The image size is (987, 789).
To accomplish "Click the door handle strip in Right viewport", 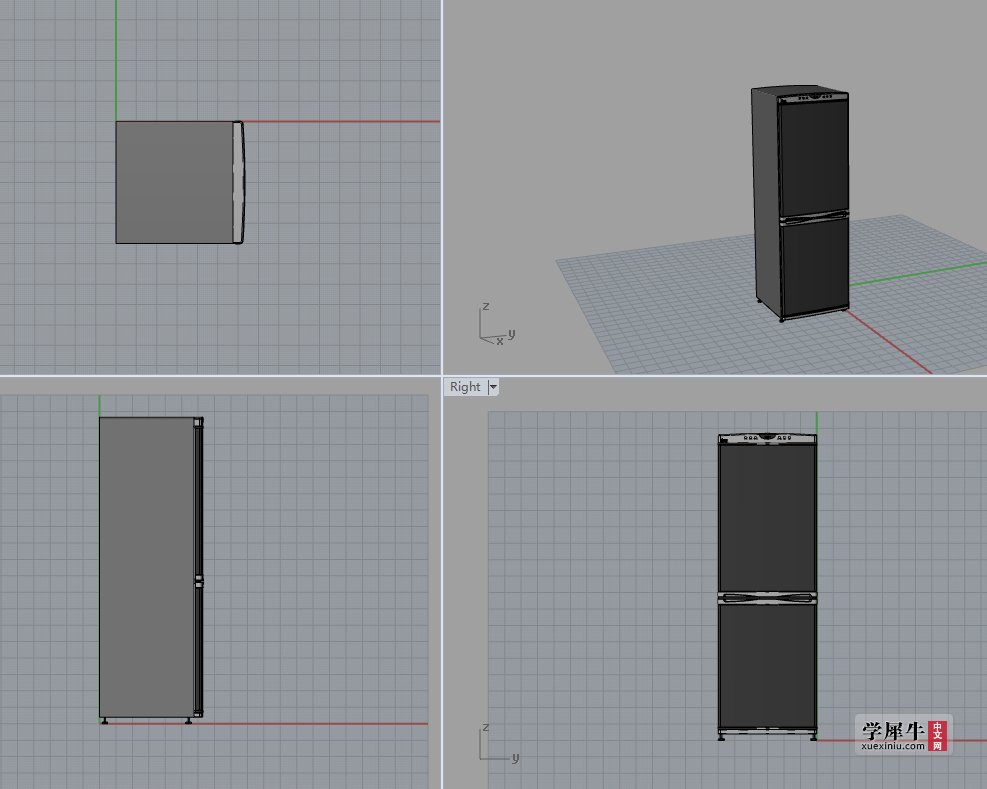I will click(767, 598).
